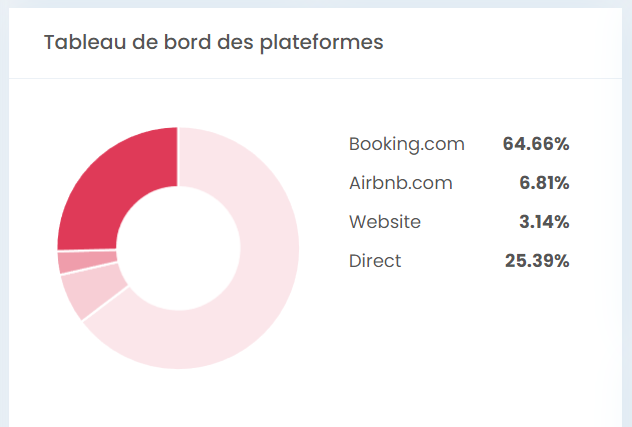Click empty card area below the legend

click(x=459, y=343)
